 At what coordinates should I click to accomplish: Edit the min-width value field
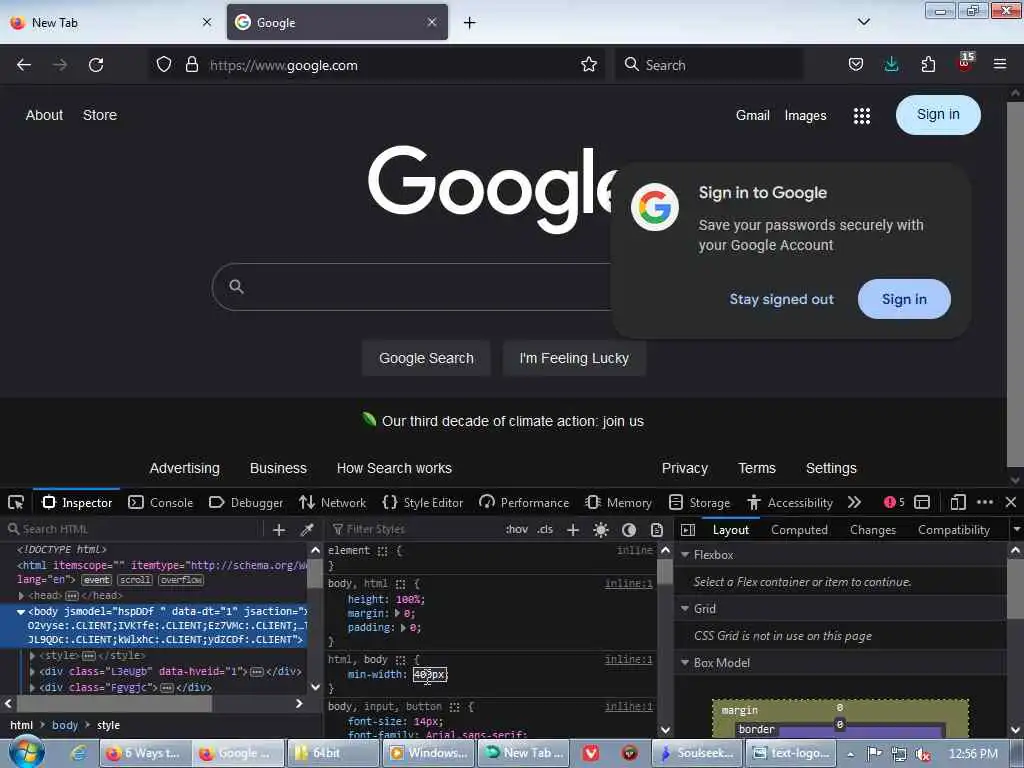(x=430, y=674)
